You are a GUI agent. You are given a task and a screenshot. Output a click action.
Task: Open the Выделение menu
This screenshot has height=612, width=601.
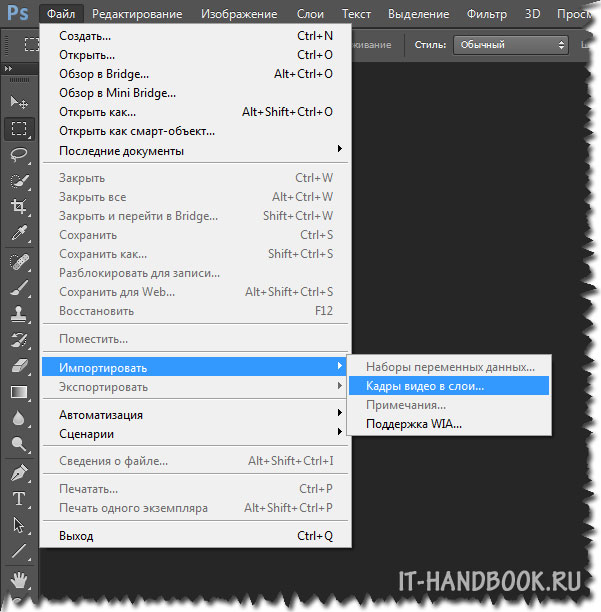tap(418, 14)
